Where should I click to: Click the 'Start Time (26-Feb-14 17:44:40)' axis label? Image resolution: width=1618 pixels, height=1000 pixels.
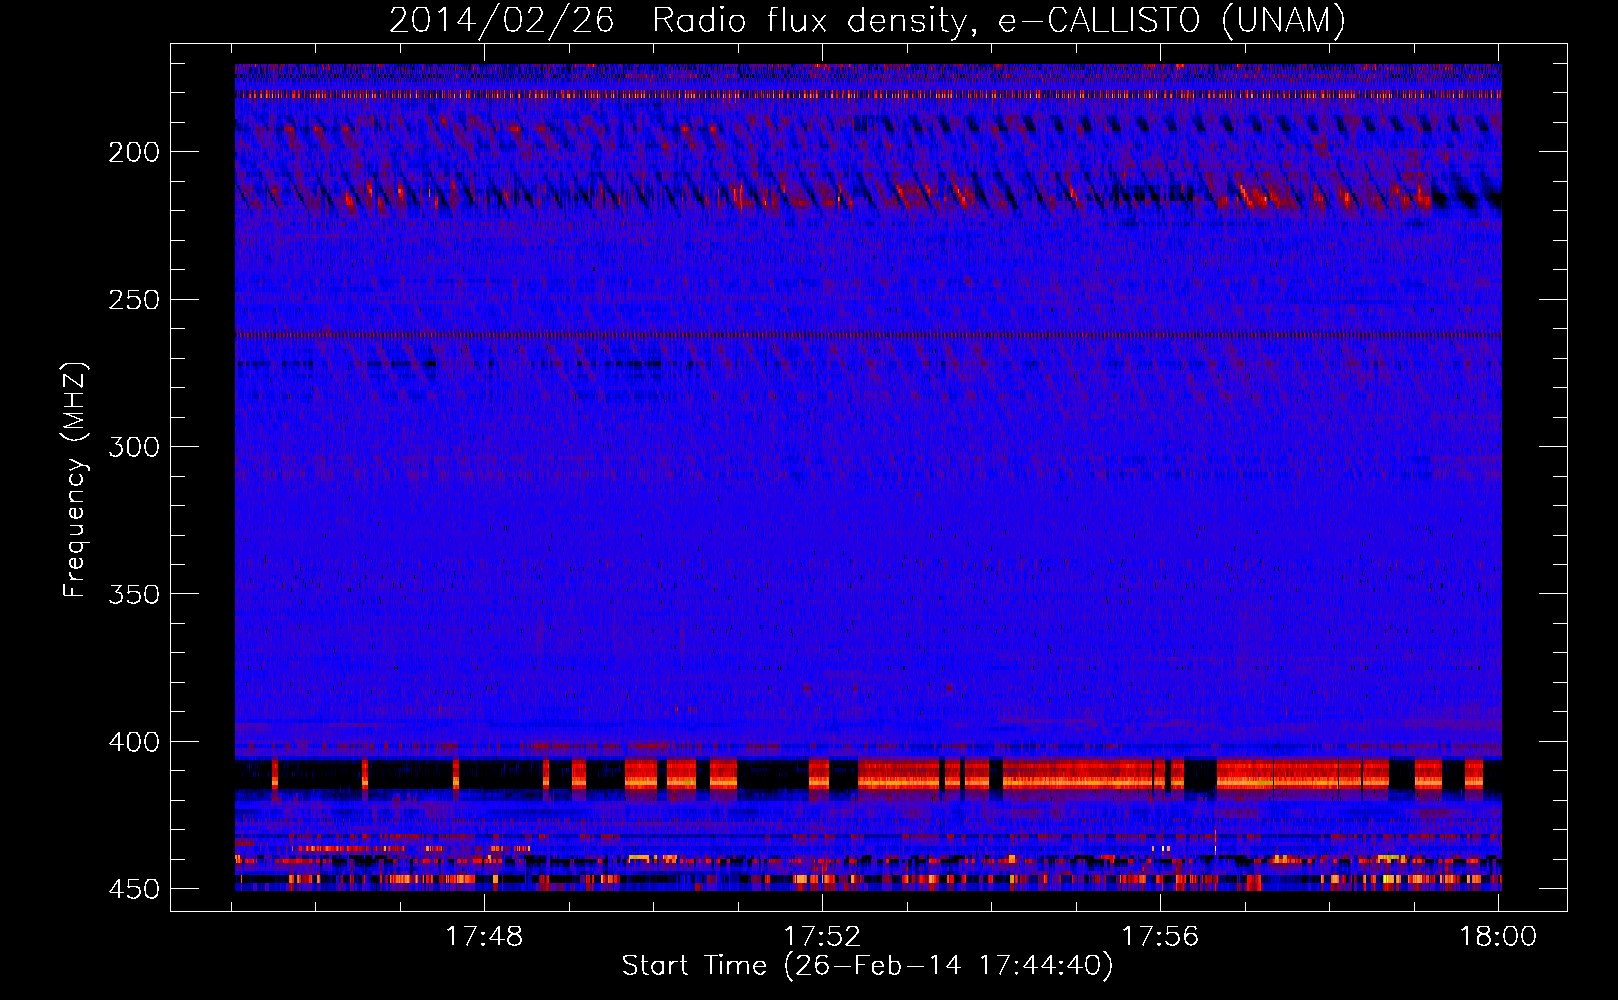pos(867,966)
